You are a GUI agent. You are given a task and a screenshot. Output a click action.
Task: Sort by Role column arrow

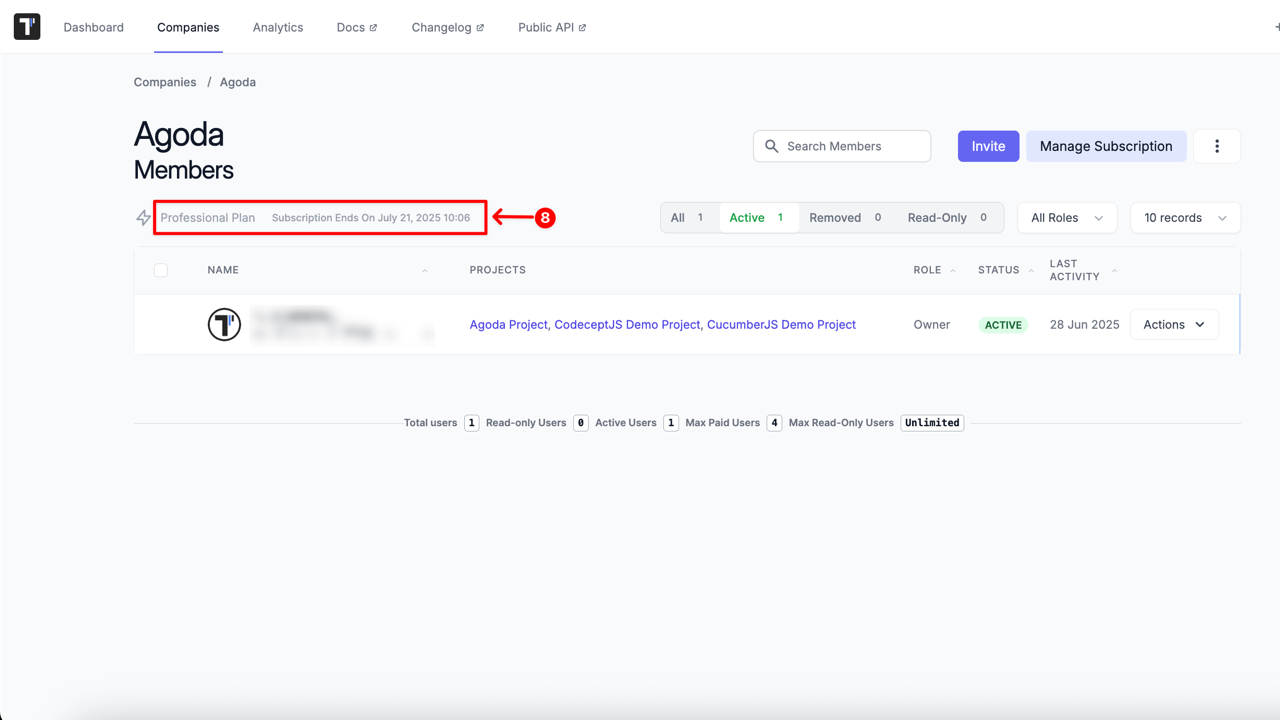953,271
